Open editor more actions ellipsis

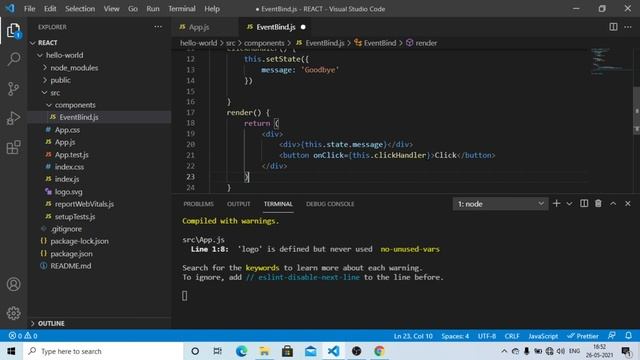coord(628,27)
